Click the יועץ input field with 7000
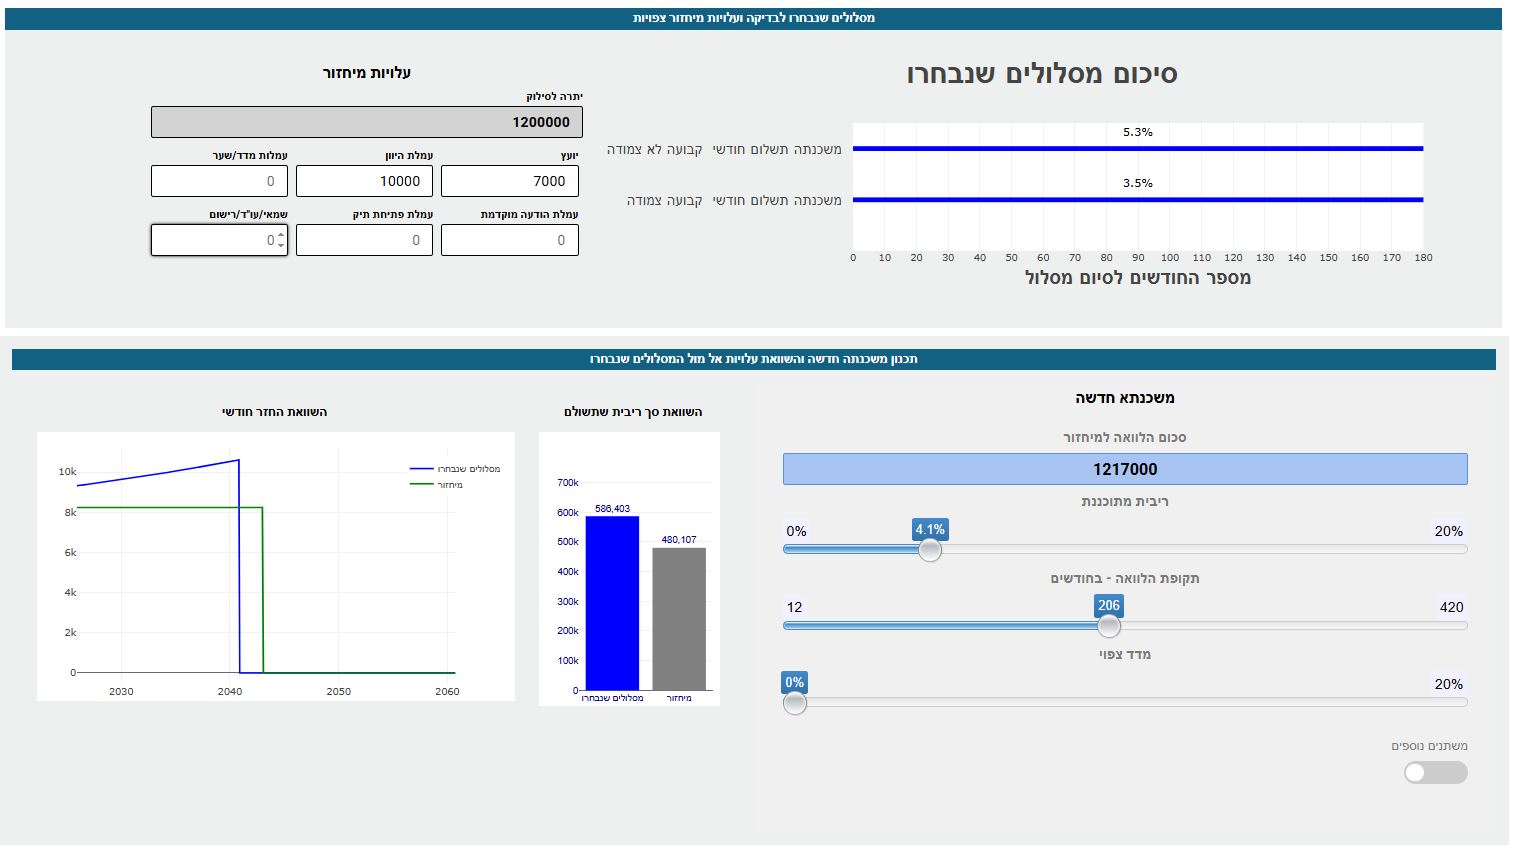This screenshot has height=850, width=1514. 509,181
